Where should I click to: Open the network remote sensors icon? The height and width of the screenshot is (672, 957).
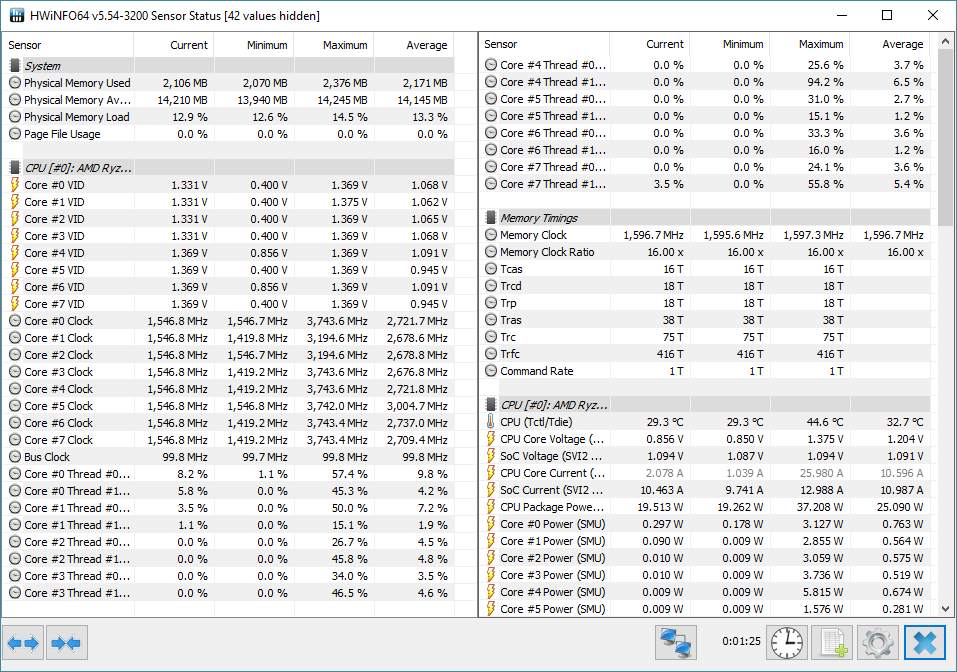676,642
